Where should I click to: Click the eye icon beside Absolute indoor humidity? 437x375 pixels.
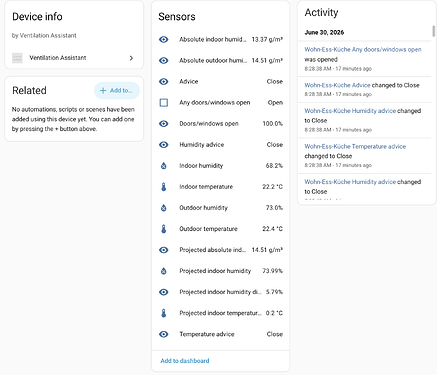coord(163,39)
